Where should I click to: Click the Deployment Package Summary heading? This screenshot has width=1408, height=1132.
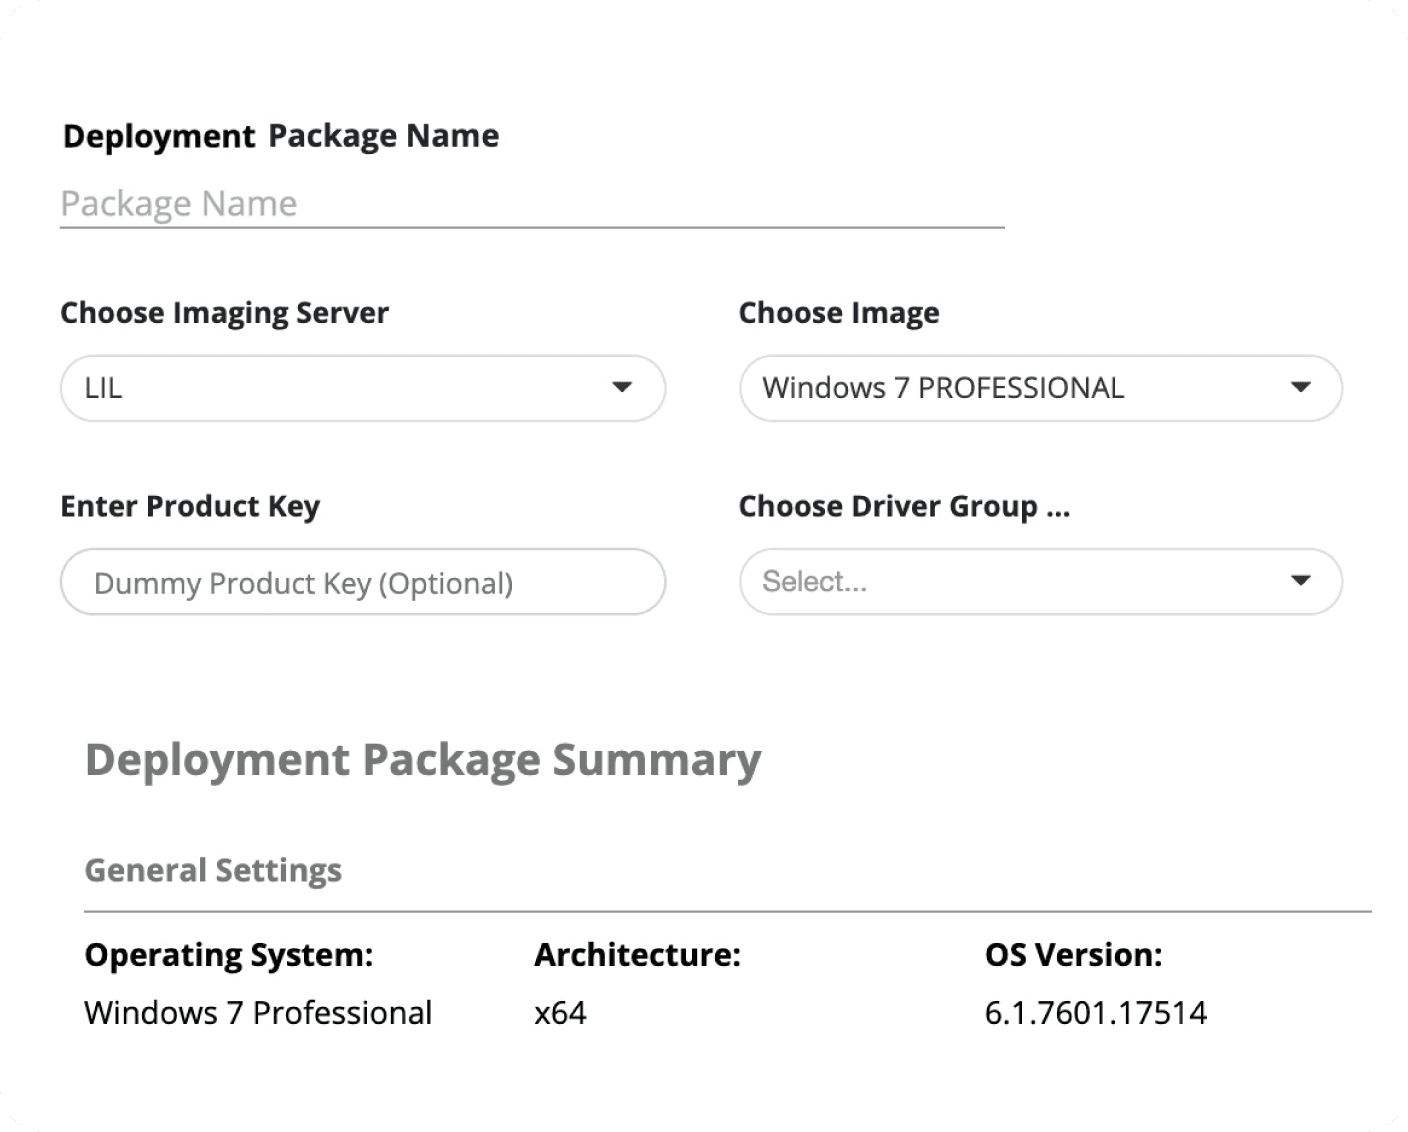point(422,760)
